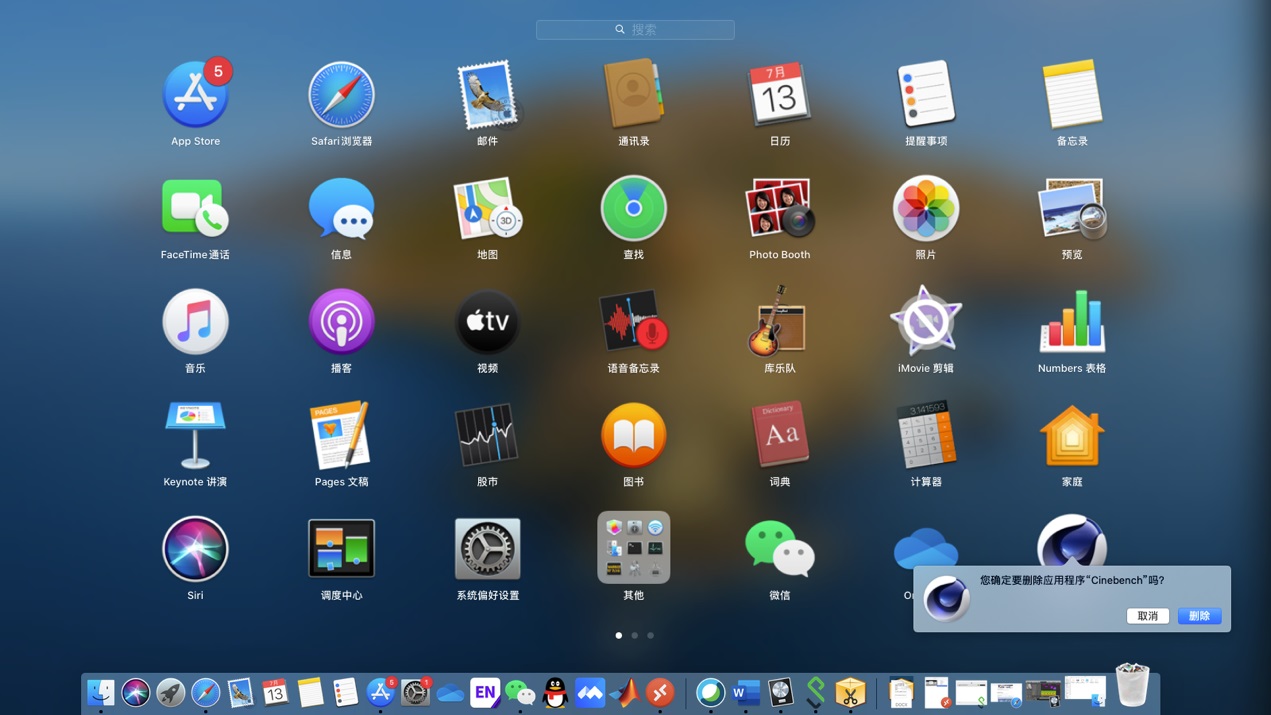
Task: Launch Siri from Launchpad grid
Action: 195,549
